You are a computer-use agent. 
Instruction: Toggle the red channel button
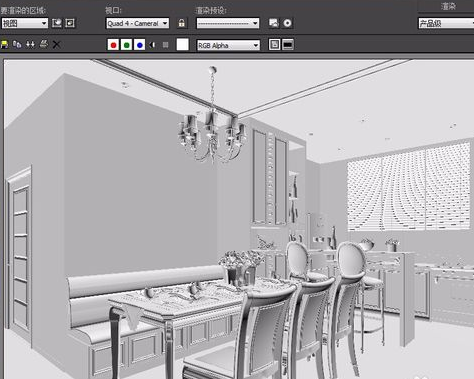point(113,45)
